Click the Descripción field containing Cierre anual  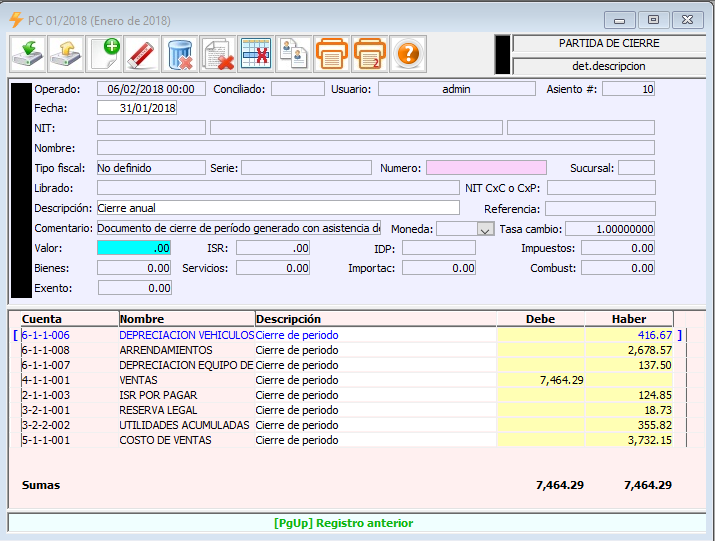tap(277, 208)
